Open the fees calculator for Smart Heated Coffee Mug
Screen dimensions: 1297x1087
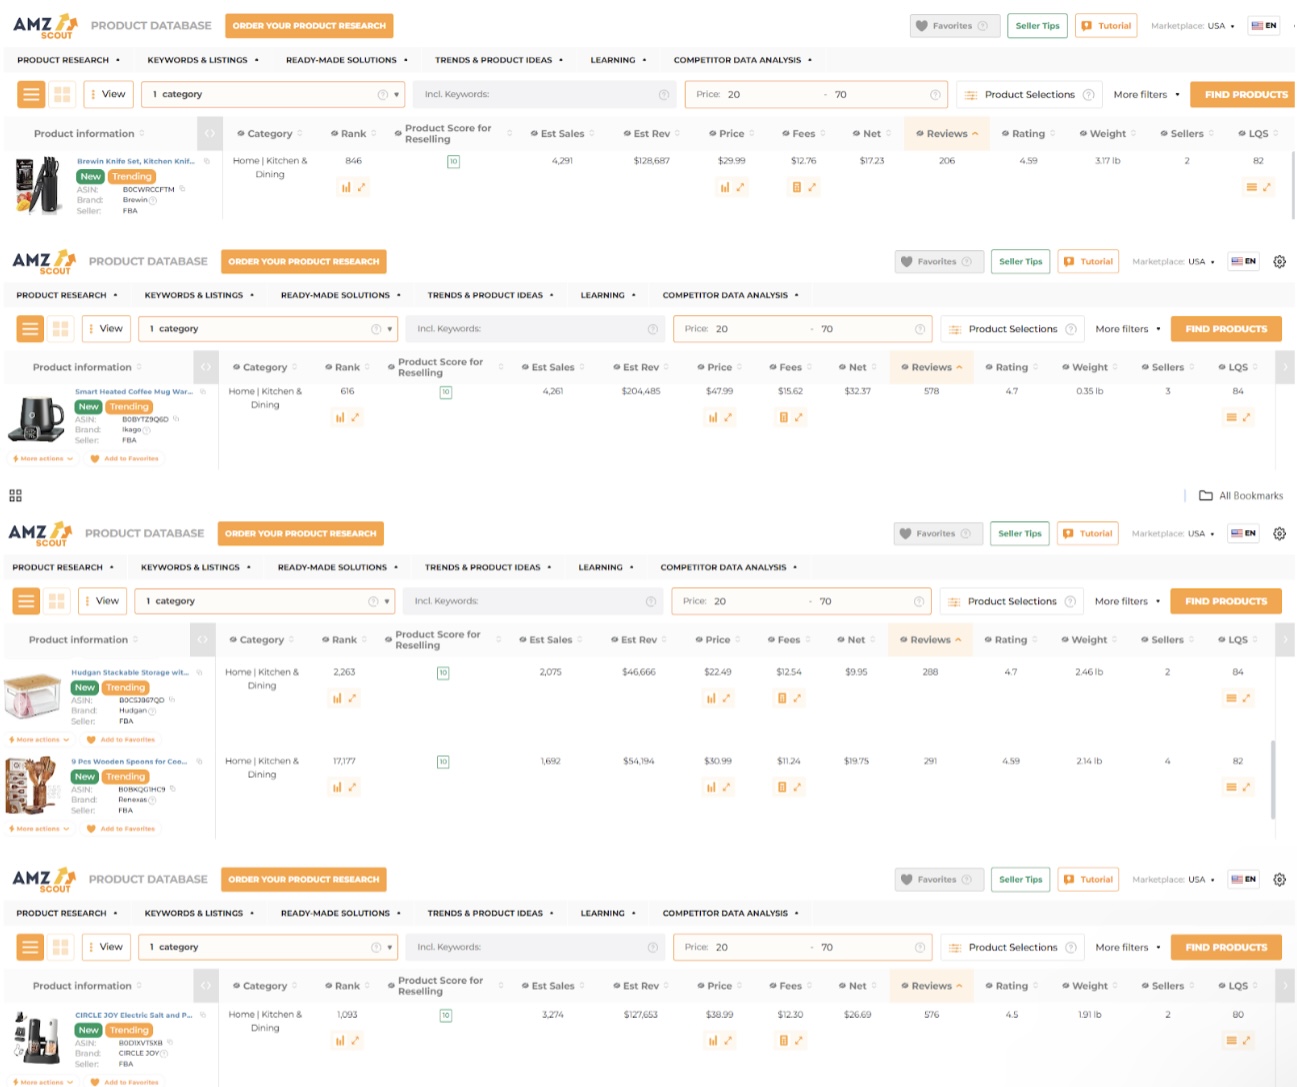click(784, 417)
